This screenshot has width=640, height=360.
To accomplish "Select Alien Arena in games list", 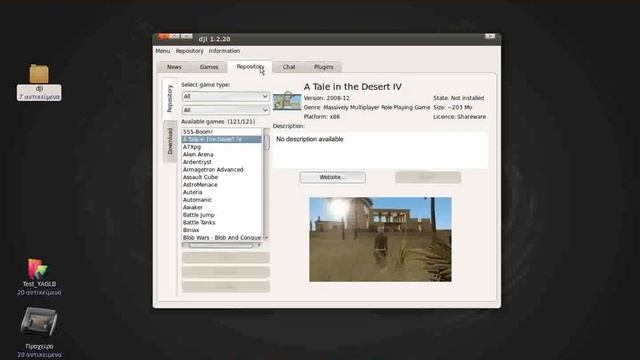I will (x=222, y=154).
